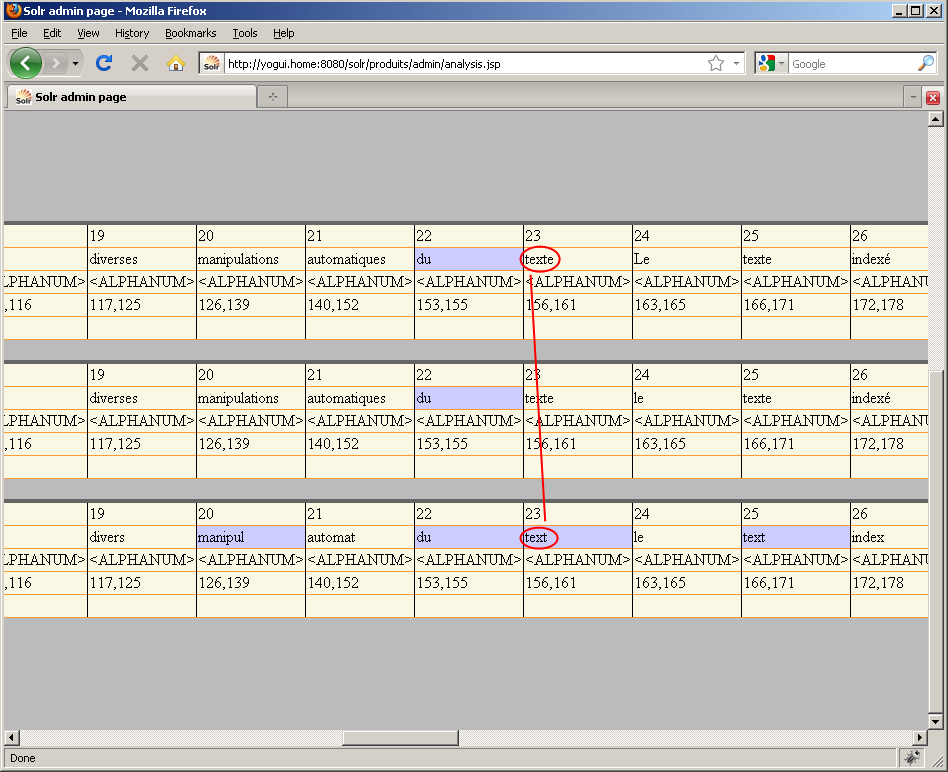This screenshot has height=772, width=948.
Task: Close the current tab
Action: point(933,97)
